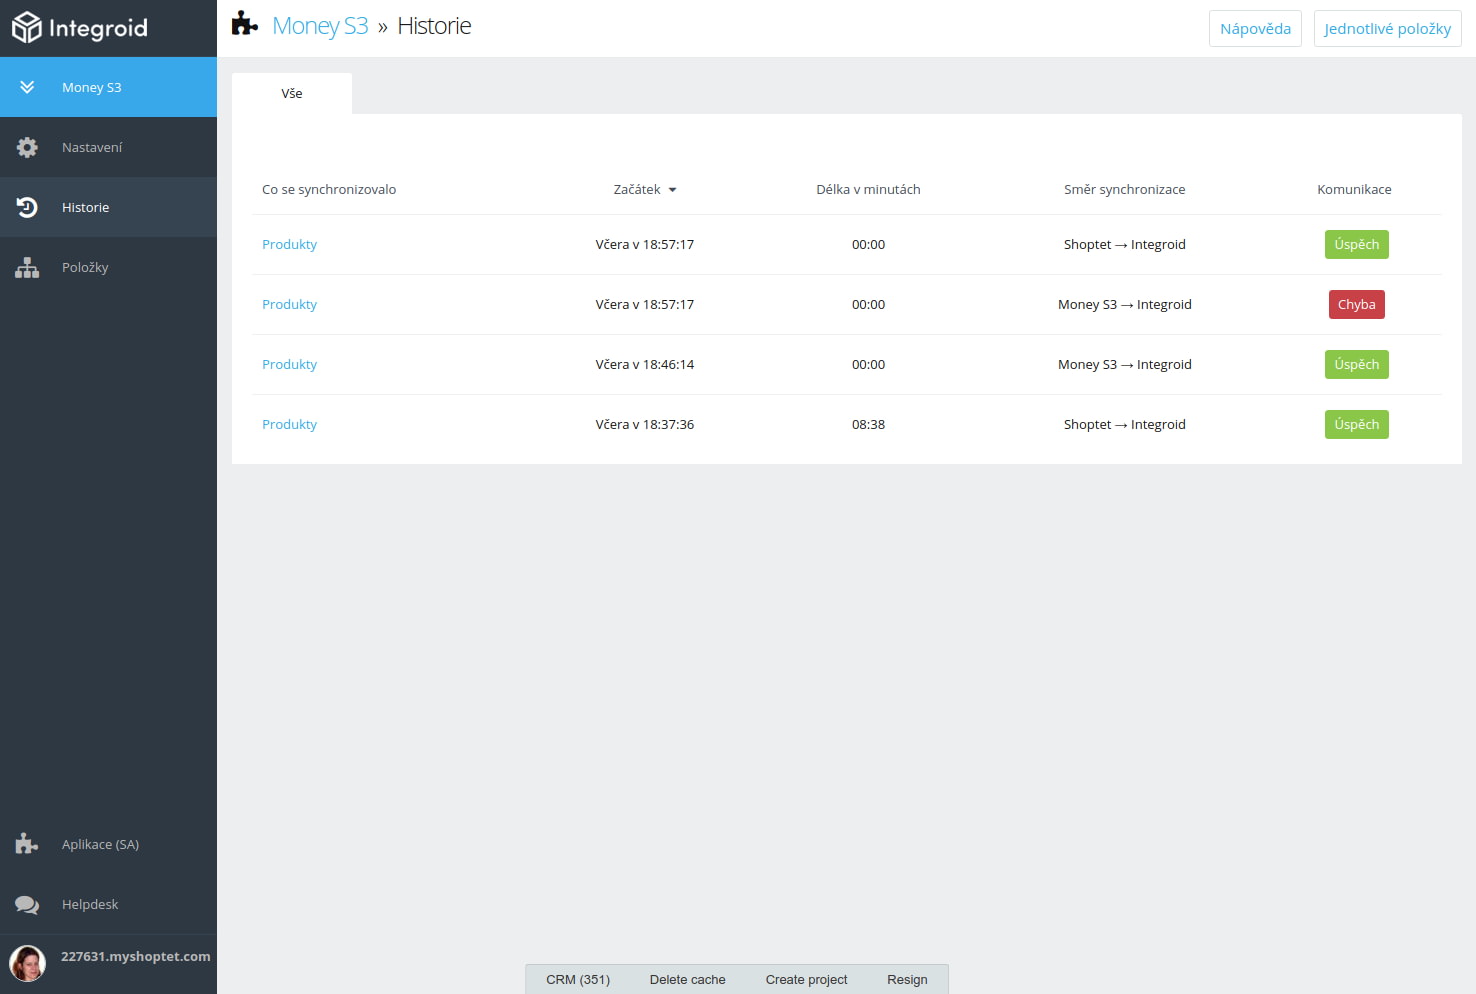Click Směr synchronizace column header

click(x=1124, y=189)
